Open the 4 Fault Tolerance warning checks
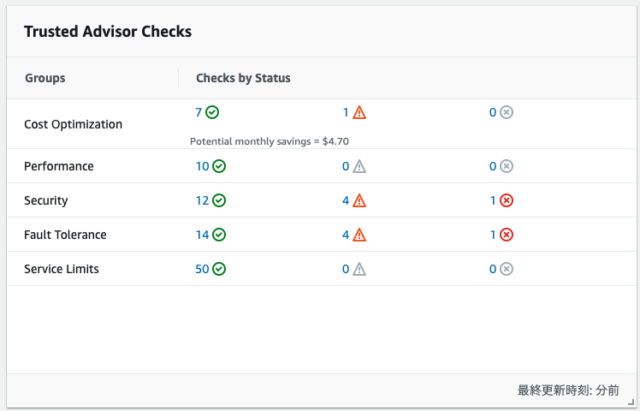The width and height of the screenshot is (640, 411). pyautogui.click(x=346, y=235)
